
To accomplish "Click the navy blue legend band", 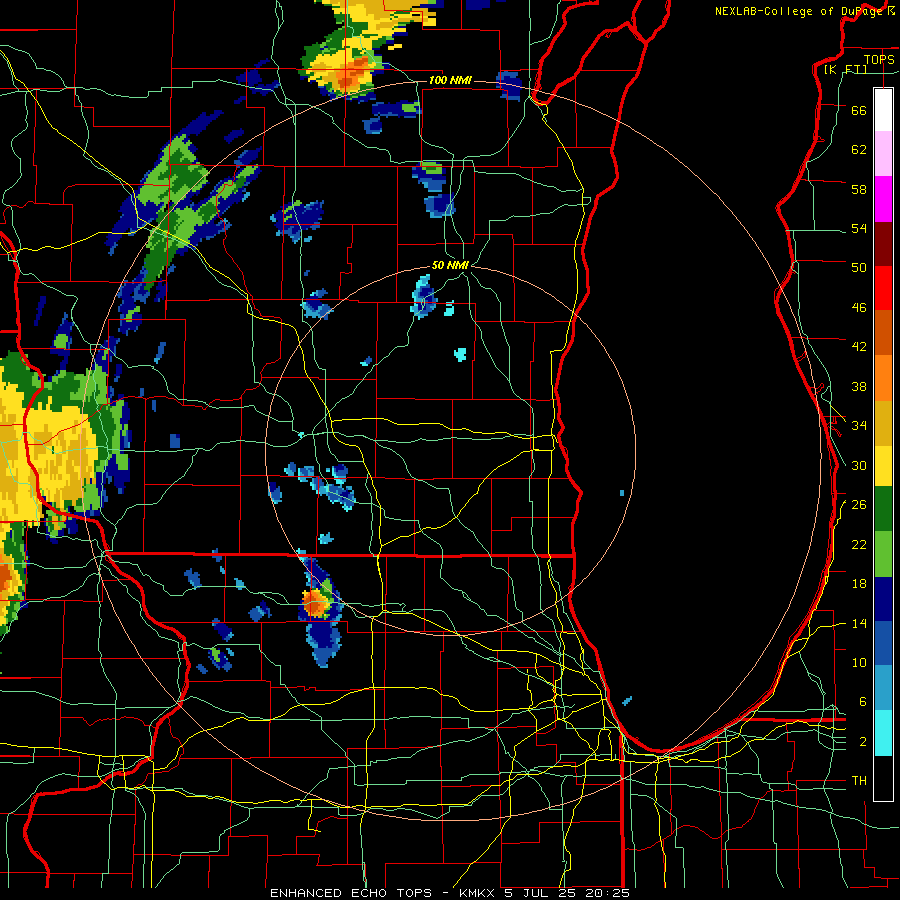I will point(883,599).
